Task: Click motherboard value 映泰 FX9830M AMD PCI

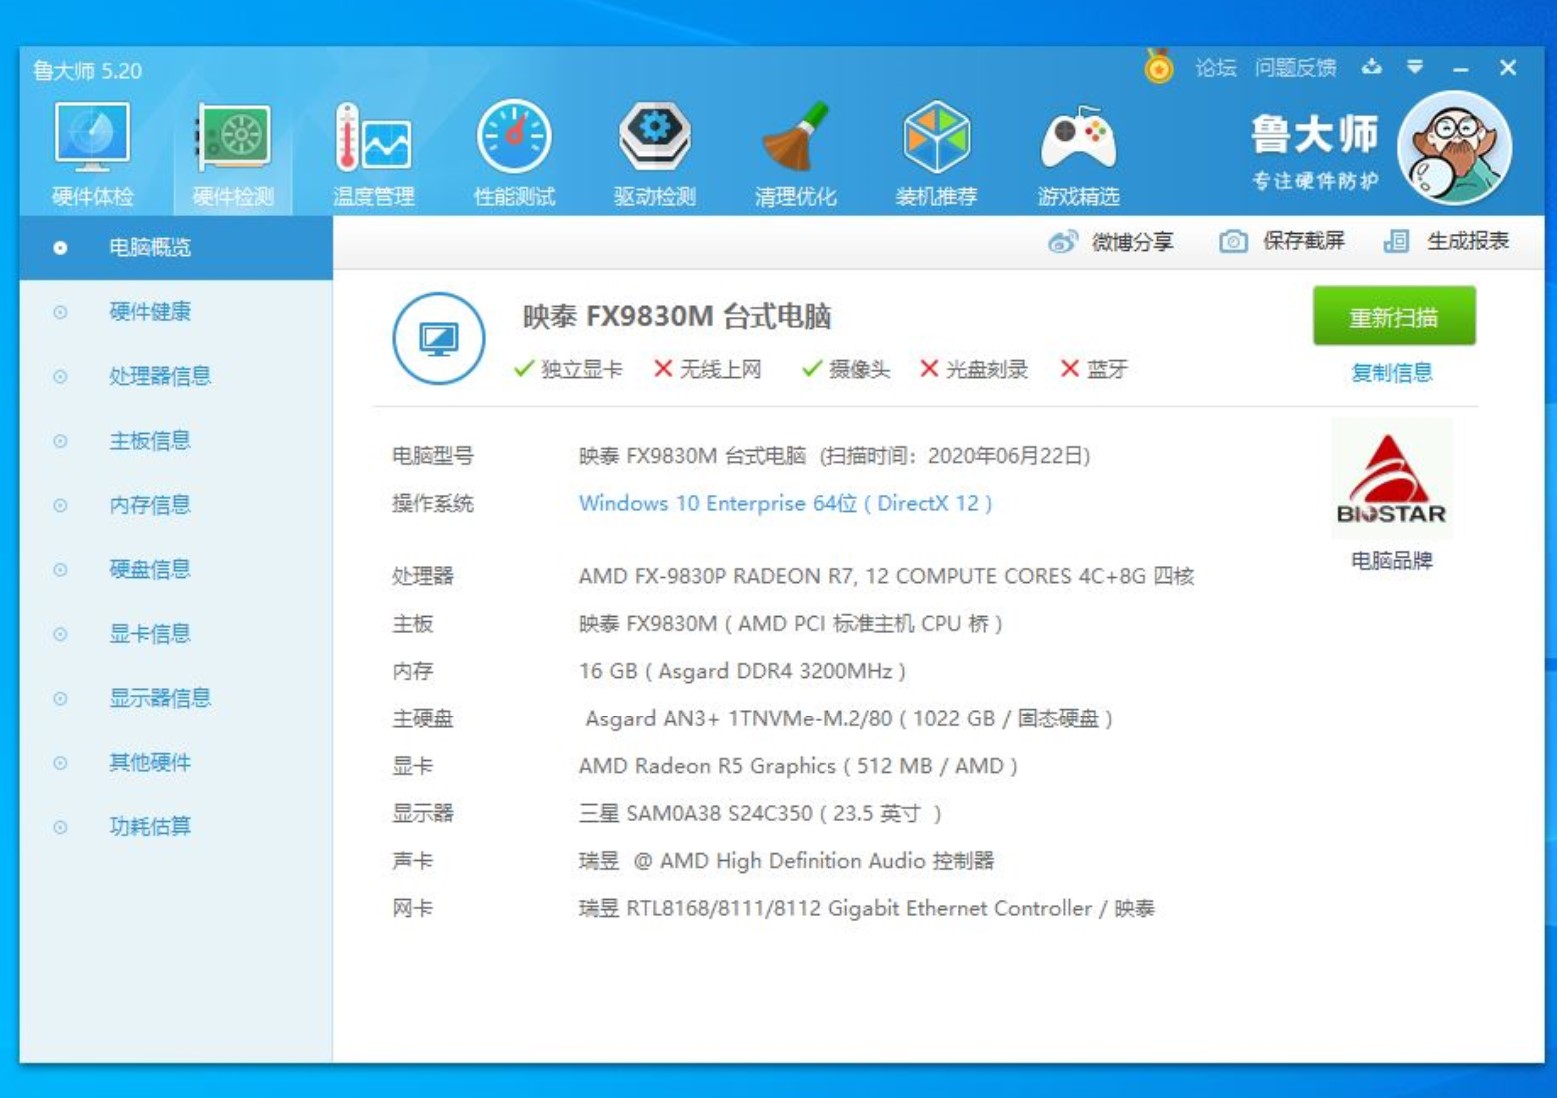Action: click(790, 624)
